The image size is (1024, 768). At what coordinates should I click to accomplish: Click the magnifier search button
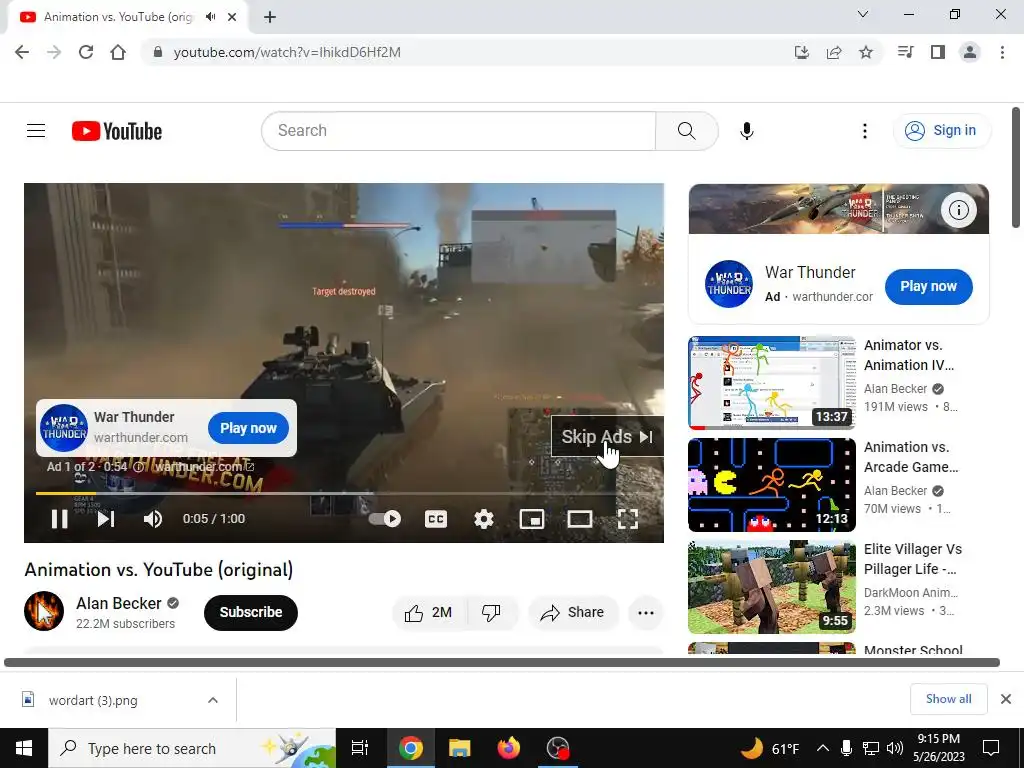point(686,131)
